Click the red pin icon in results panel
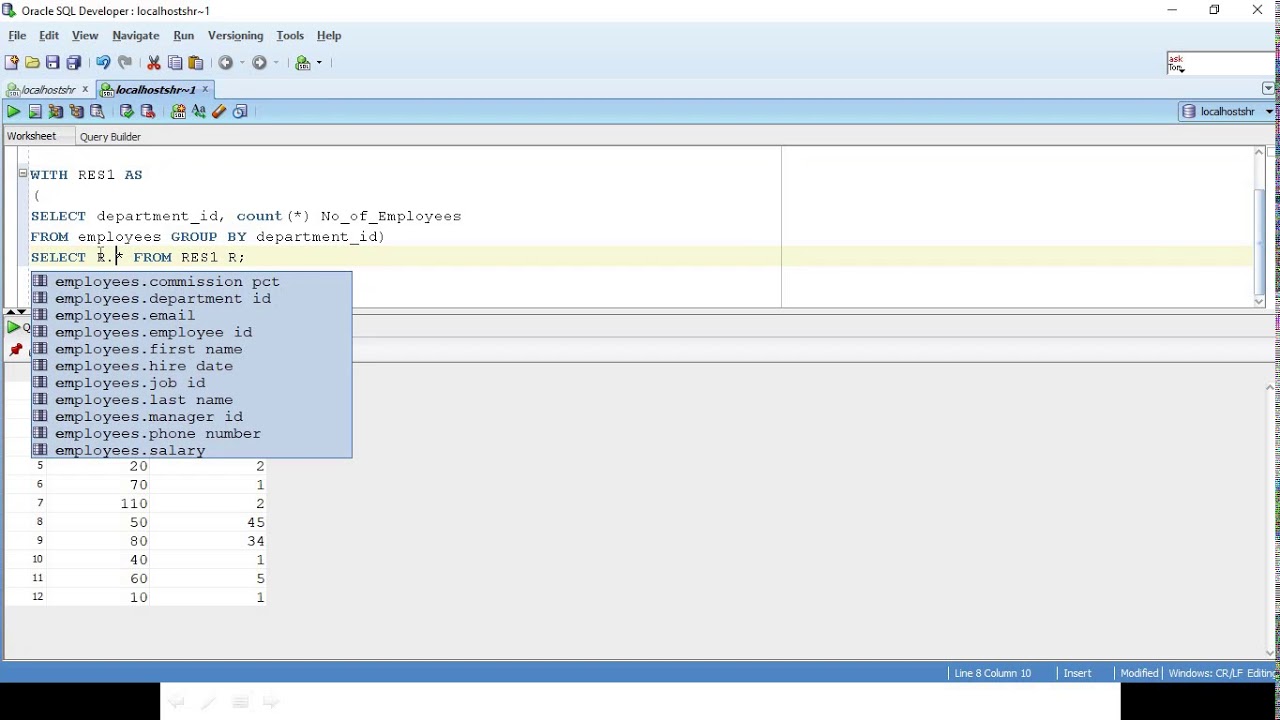 click(15, 349)
